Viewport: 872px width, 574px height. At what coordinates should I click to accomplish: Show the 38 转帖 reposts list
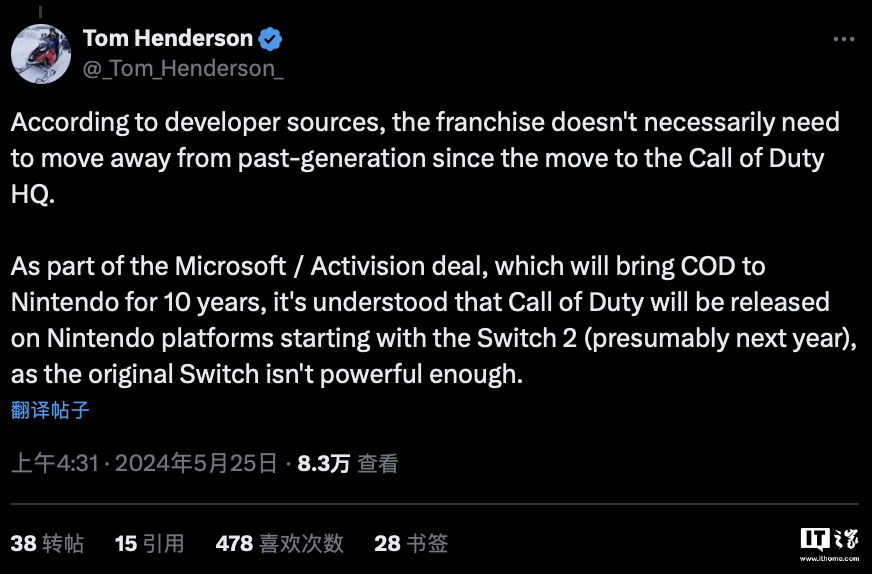[x=47, y=543]
